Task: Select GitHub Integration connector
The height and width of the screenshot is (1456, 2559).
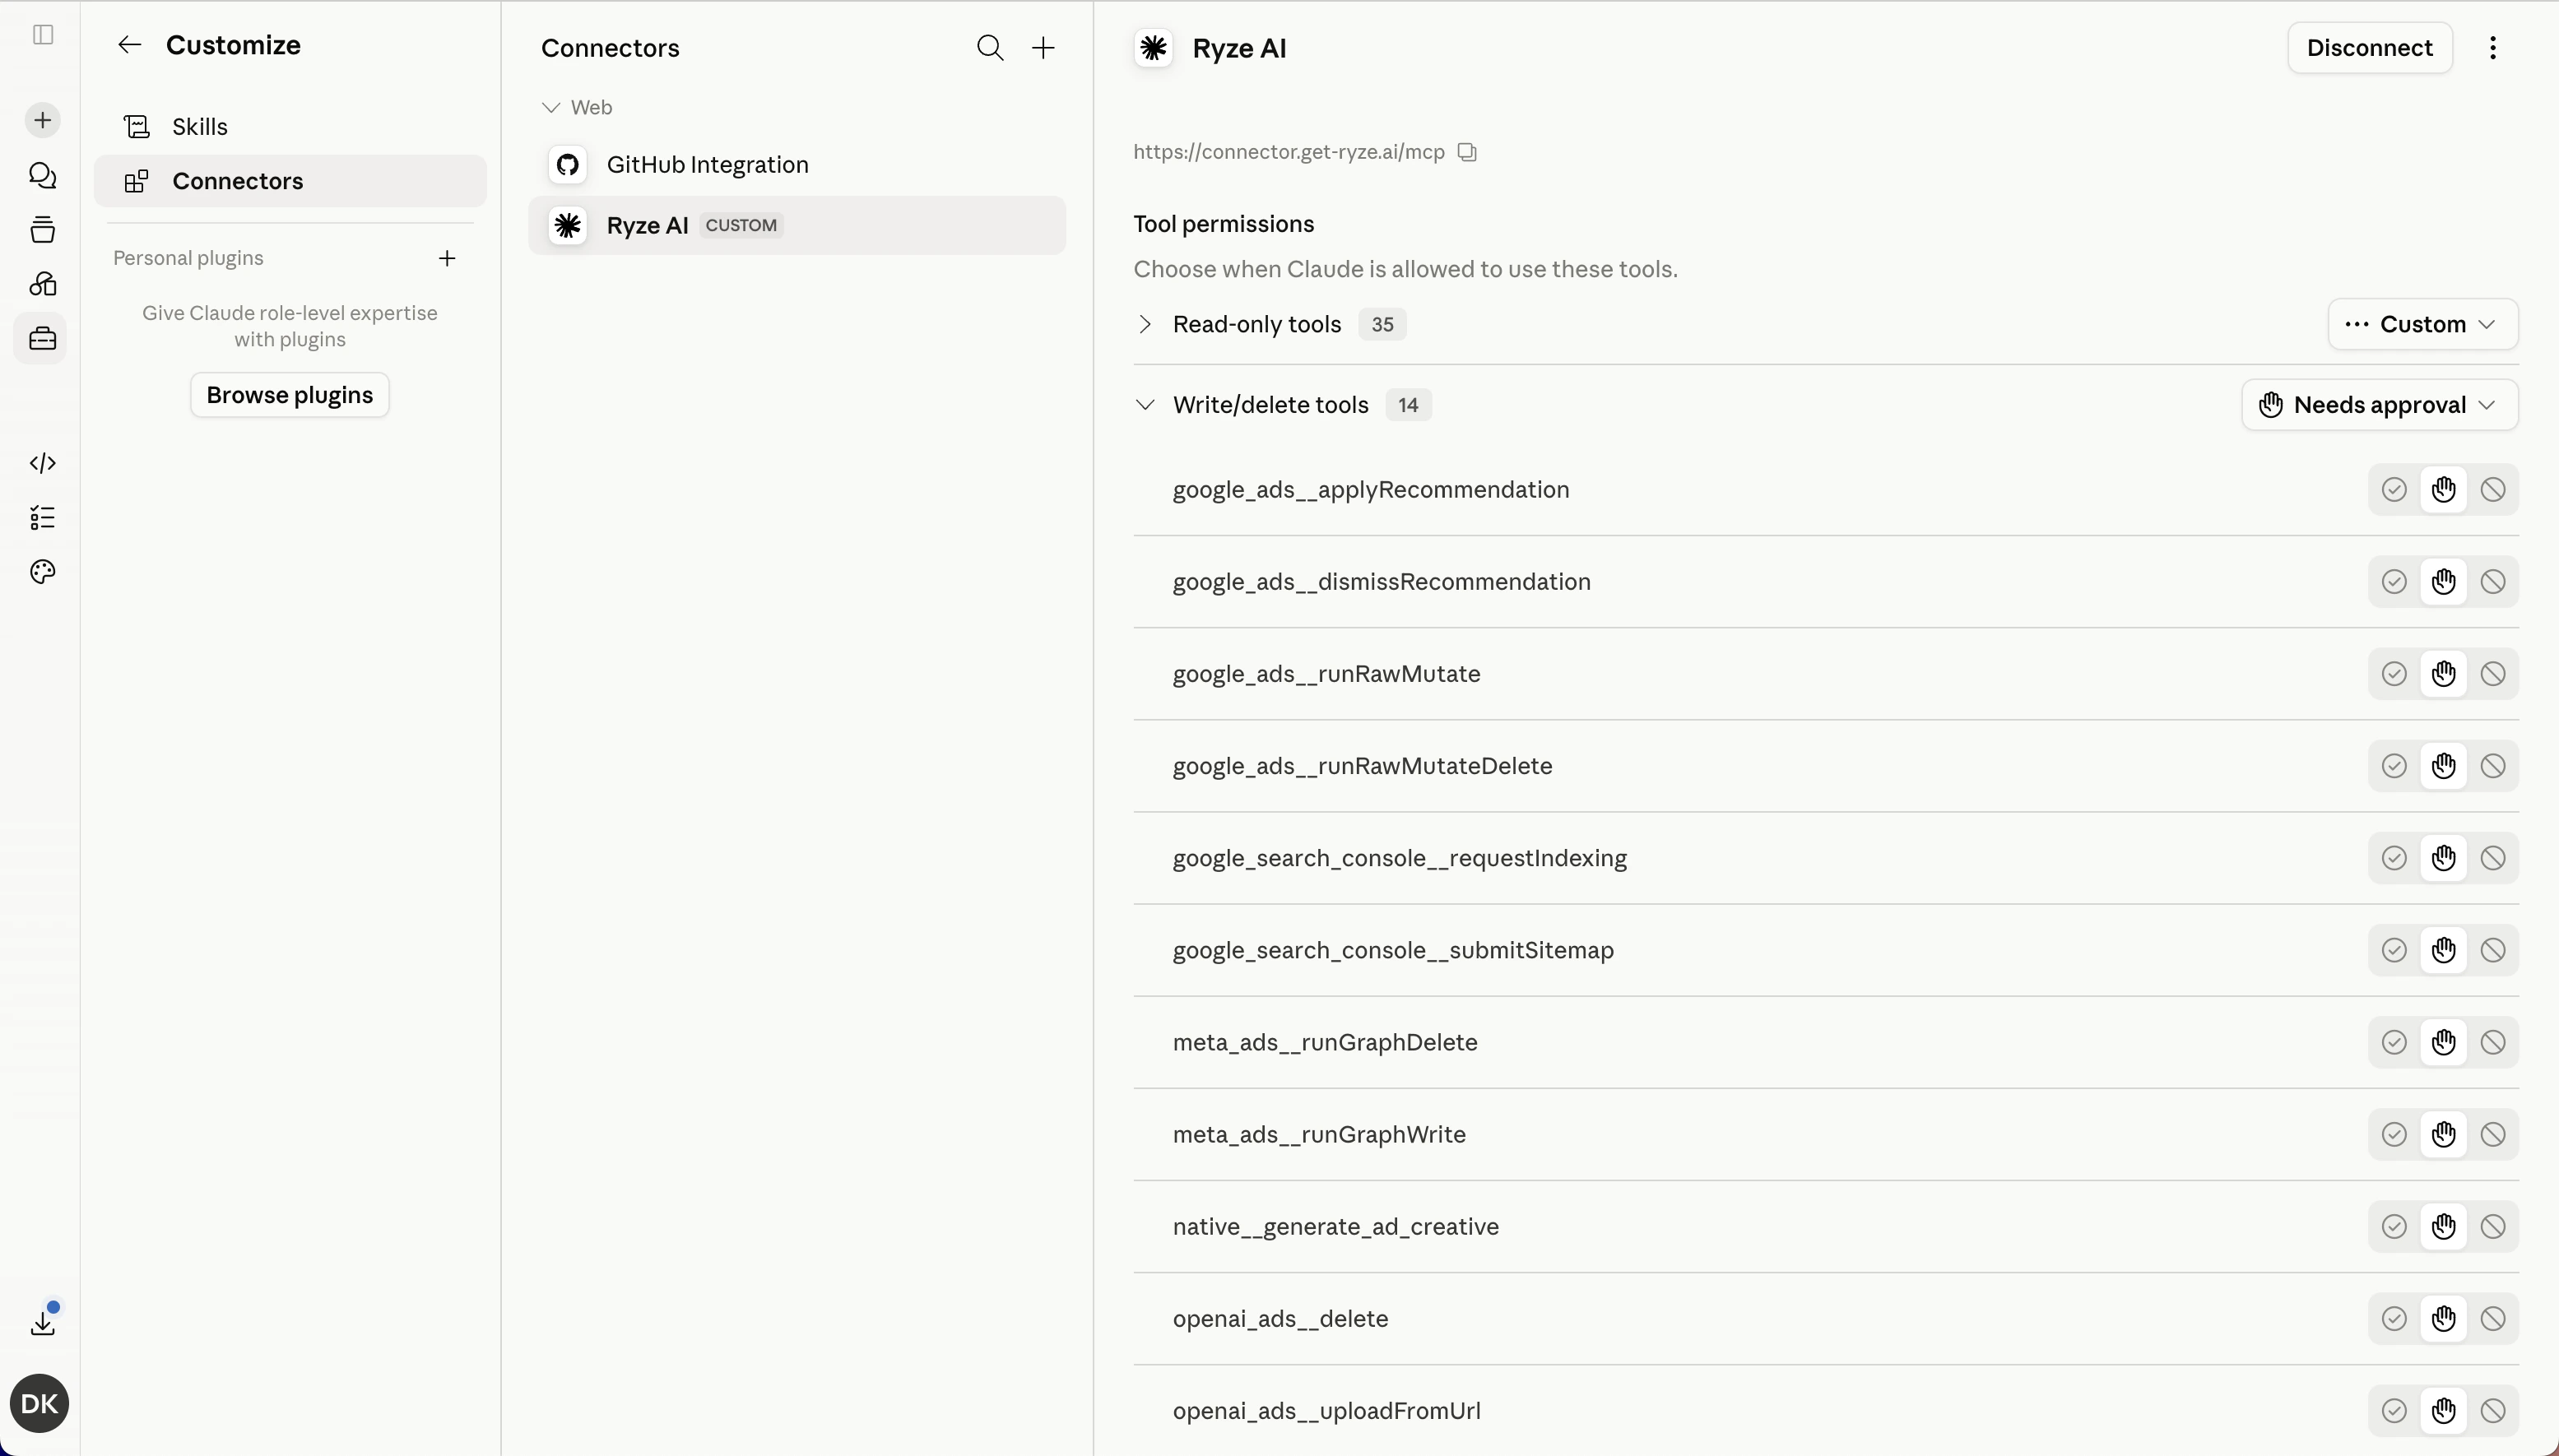Action: tap(797, 165)
